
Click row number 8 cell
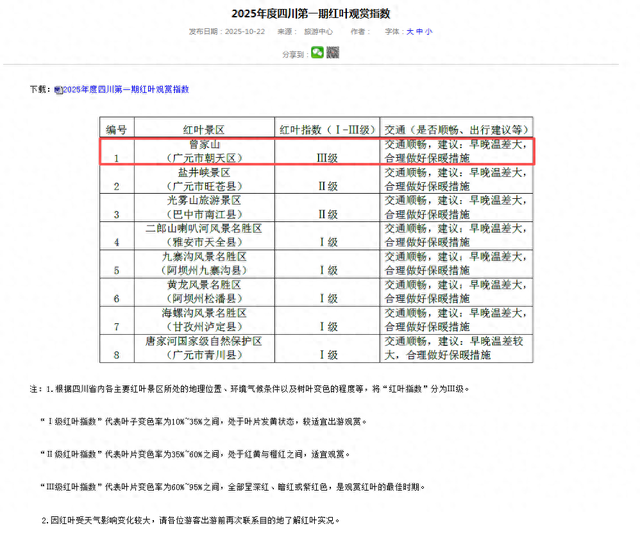click(x=117, y=348)
